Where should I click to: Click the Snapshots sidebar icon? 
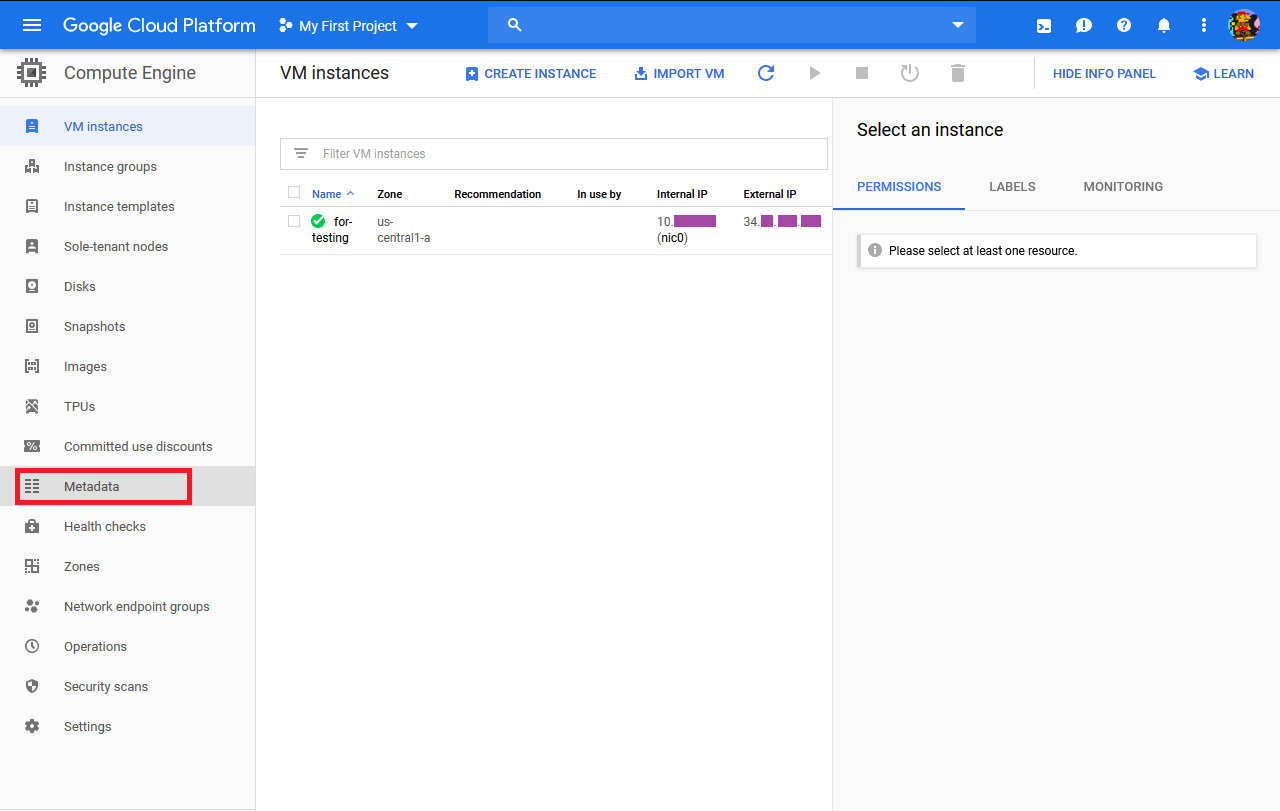point(32,326)
